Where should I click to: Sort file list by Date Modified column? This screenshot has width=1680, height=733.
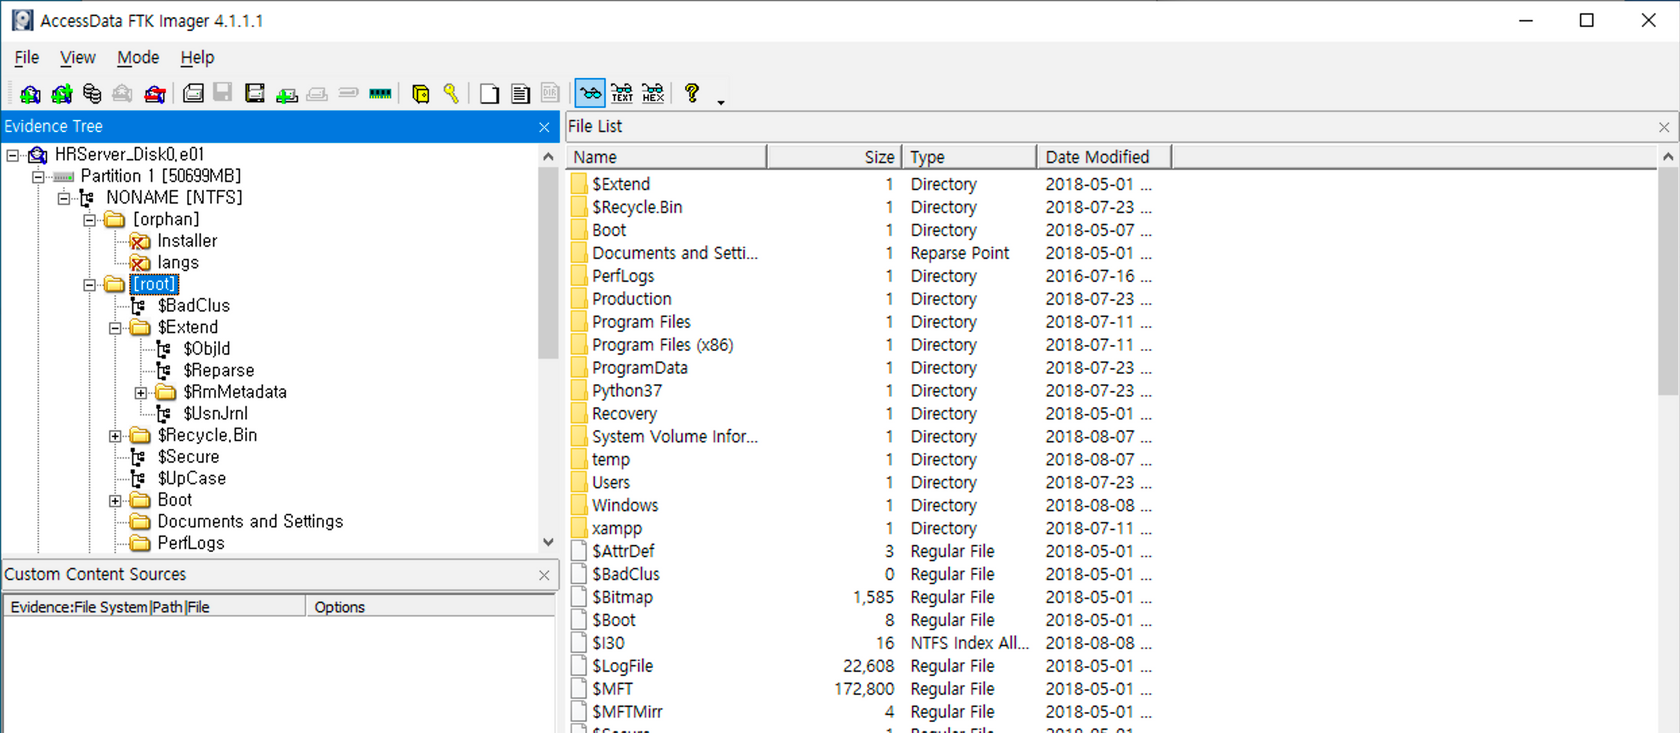tap(1104, 157)
